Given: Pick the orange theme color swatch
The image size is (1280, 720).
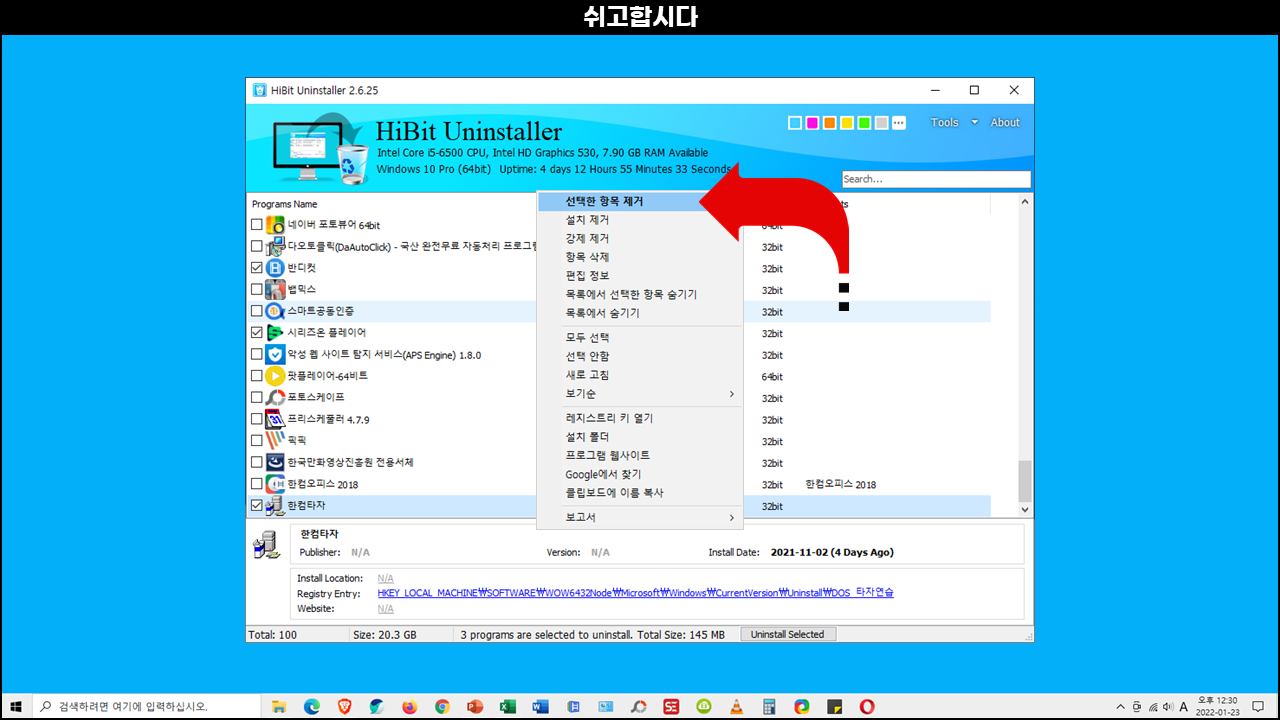Looking at the screenshot, I should (830, 123).
